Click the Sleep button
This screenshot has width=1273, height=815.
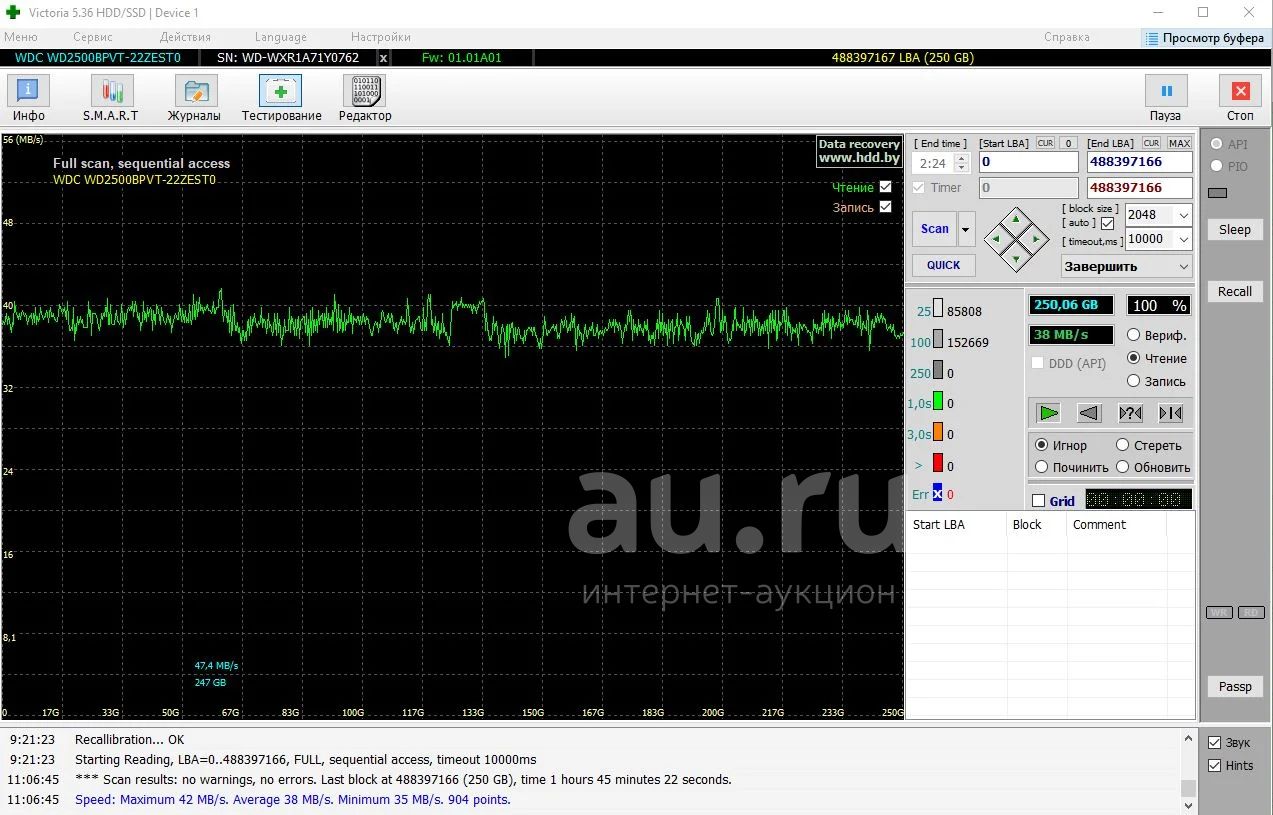pos(1235,229)
